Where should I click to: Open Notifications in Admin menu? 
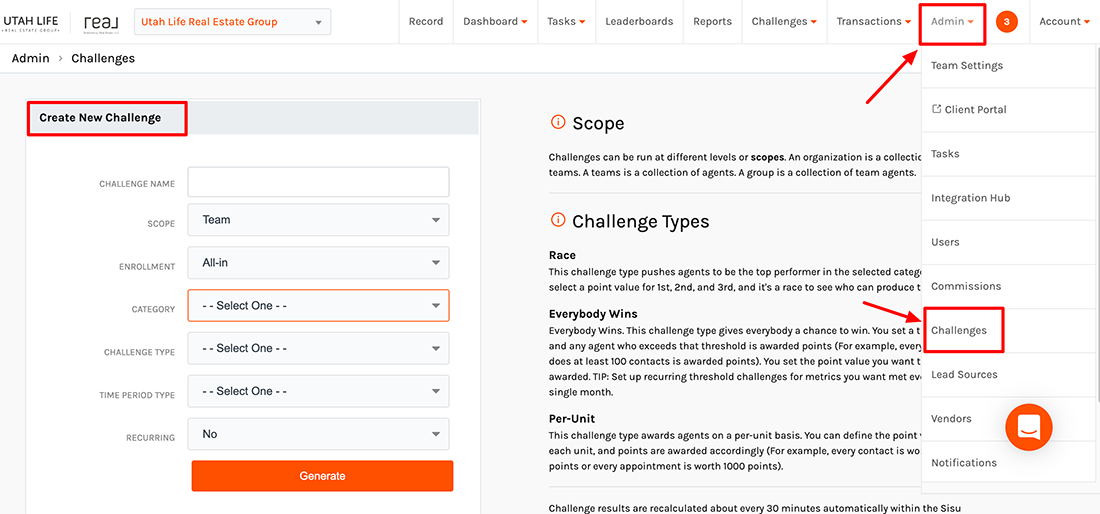pos(1008,463)
